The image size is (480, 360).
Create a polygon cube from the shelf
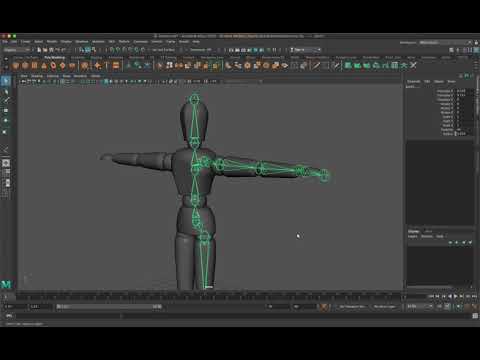point(25,66)
